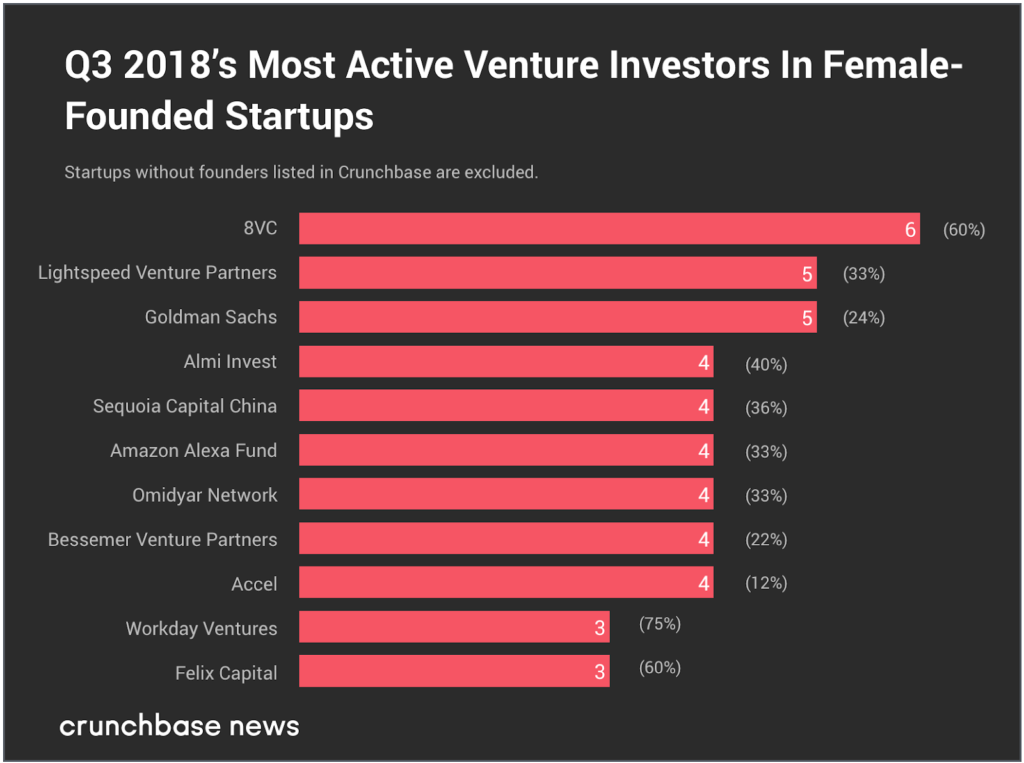Click the Workday Ventures bar
Viewport: 1024px width, 763px height.
pos(453,628)
